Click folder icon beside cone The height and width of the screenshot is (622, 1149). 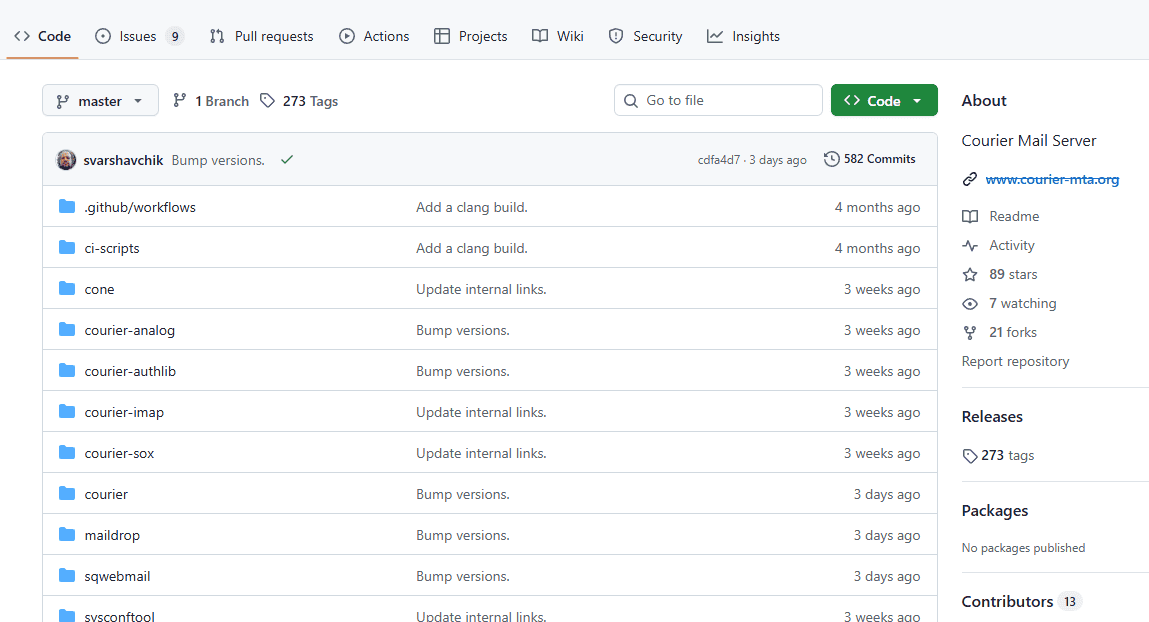coord(67,289)
